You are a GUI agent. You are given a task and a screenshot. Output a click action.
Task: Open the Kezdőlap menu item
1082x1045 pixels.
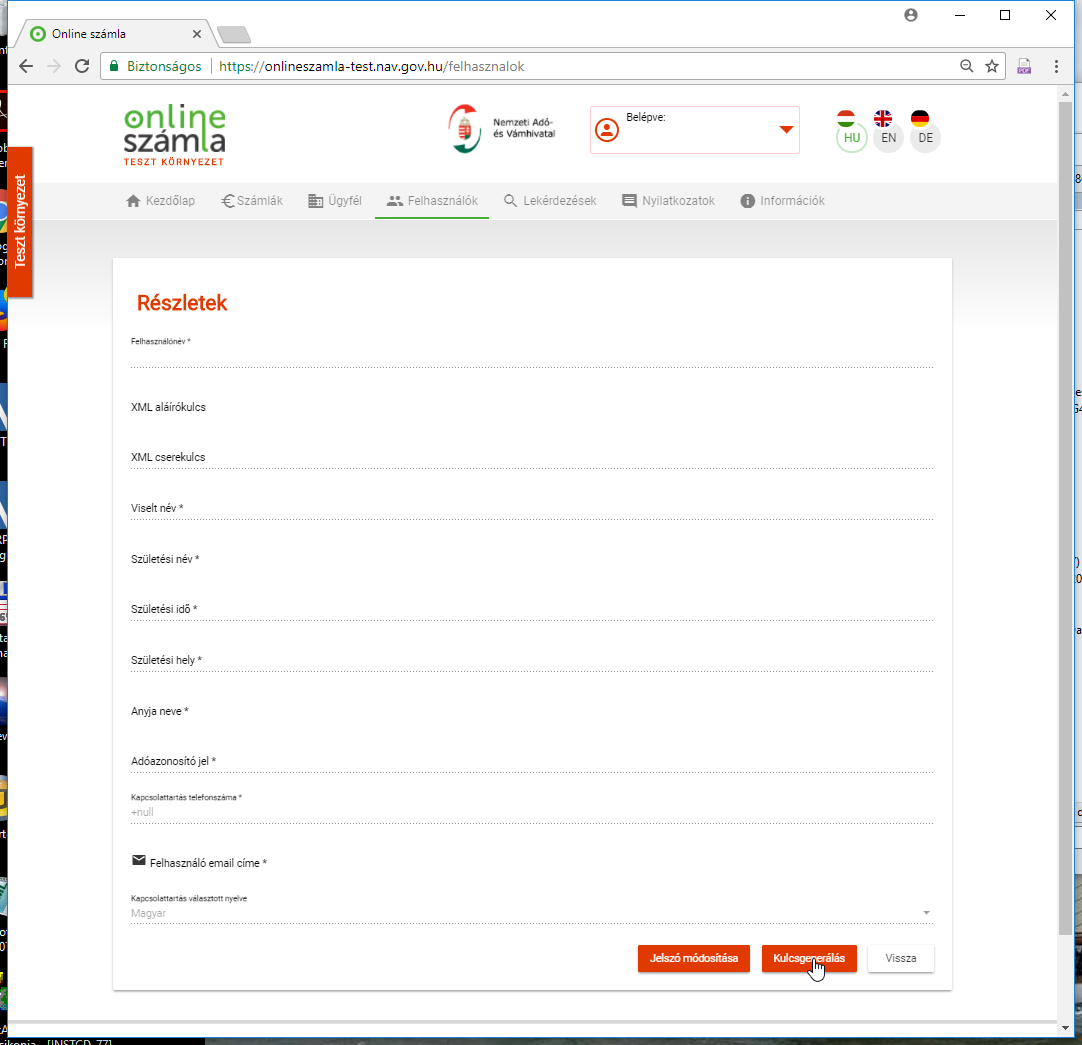(161, 201)
